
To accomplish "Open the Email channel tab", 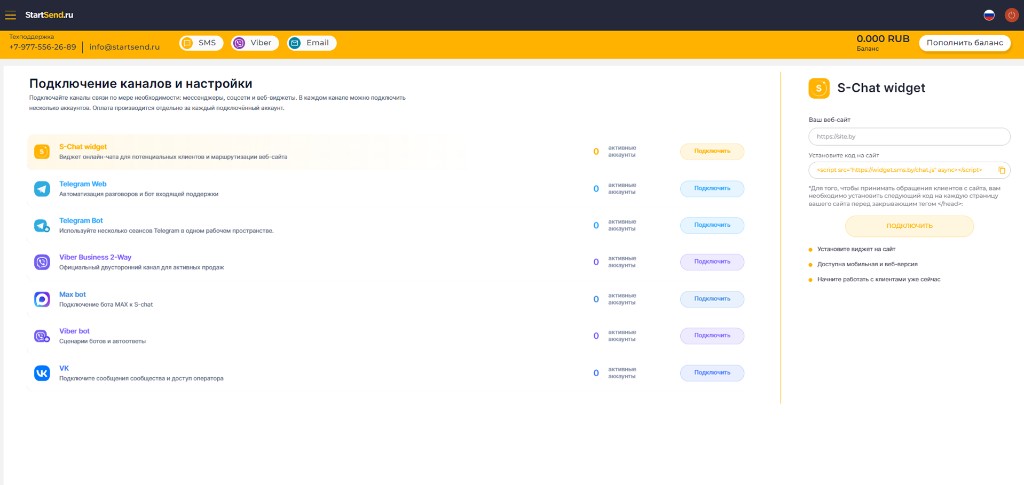I will coord(312,43).
